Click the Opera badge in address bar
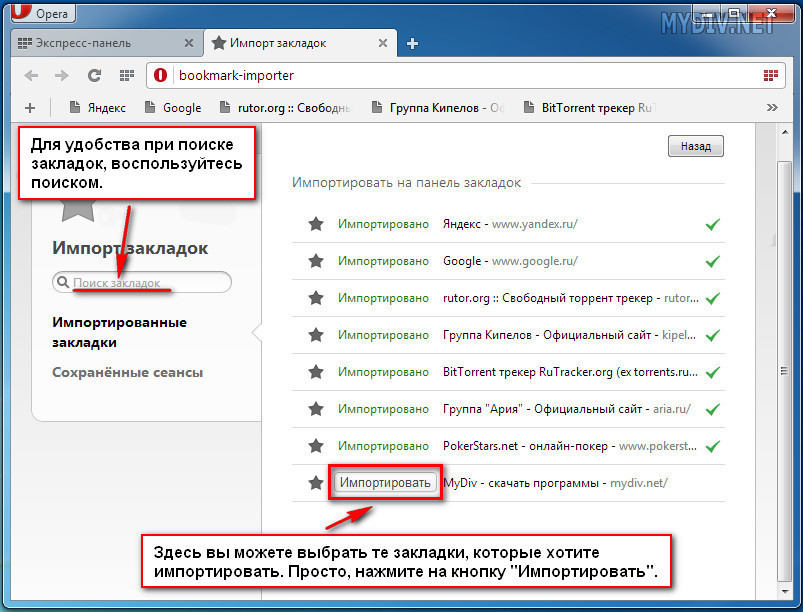Screen dimensions: 803x612 point(160,76)
